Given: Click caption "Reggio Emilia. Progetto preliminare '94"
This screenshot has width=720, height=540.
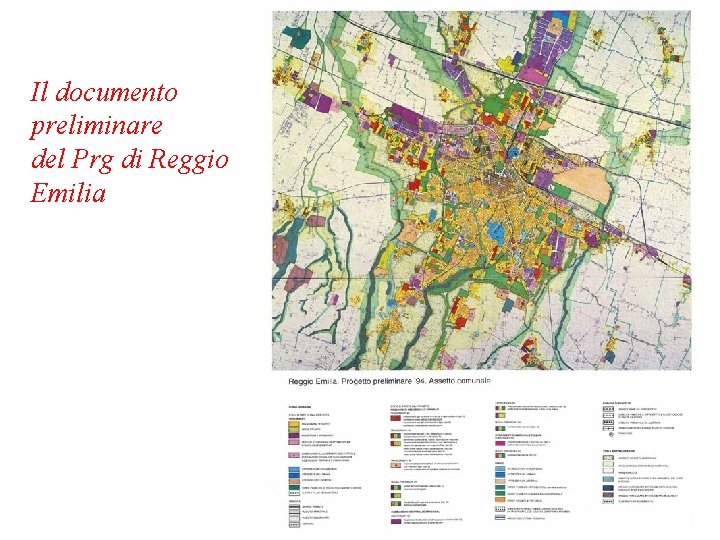Looking at the screenshot, I should [356, 381].
